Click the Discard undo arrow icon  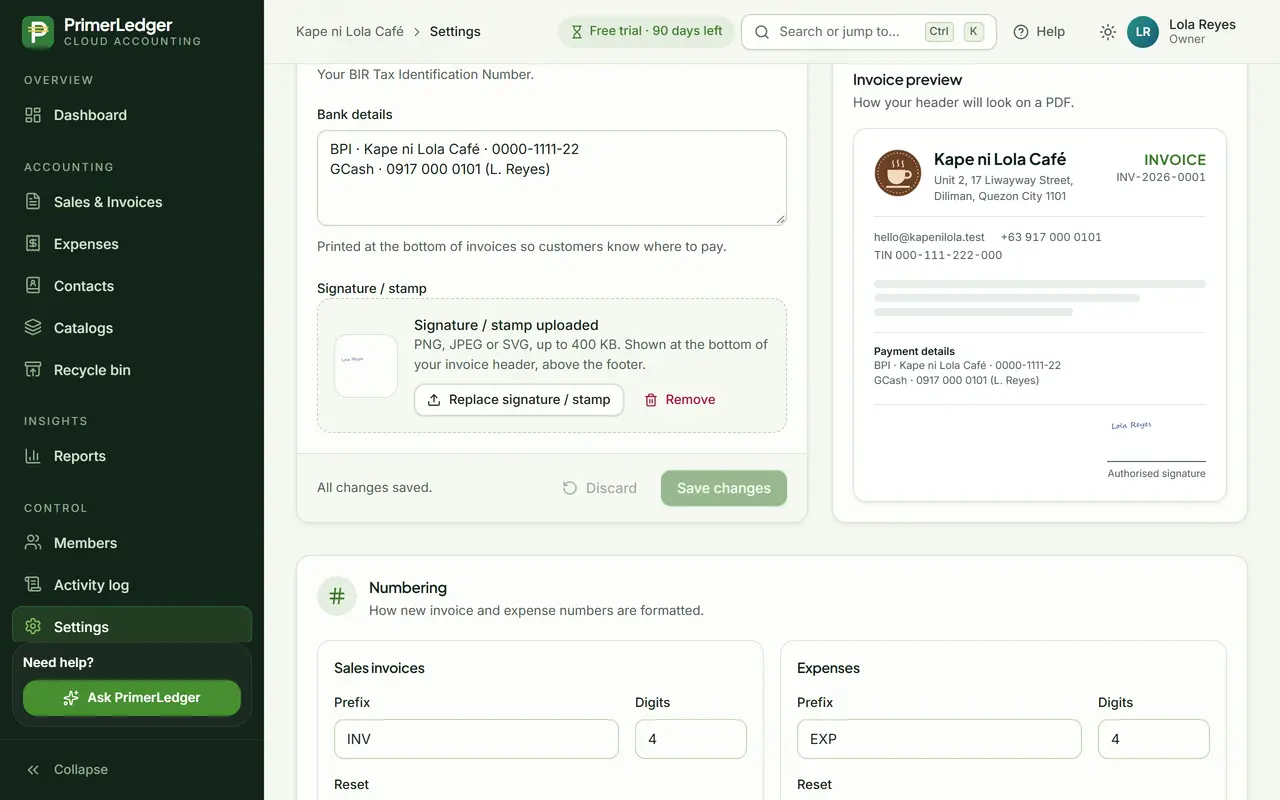tap(570, 488)
